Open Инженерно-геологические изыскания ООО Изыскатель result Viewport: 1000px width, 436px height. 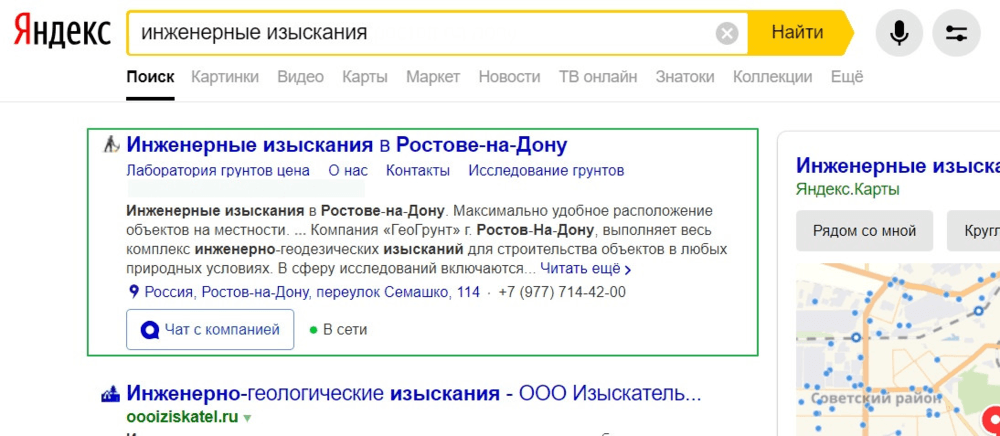coord(414,393)
